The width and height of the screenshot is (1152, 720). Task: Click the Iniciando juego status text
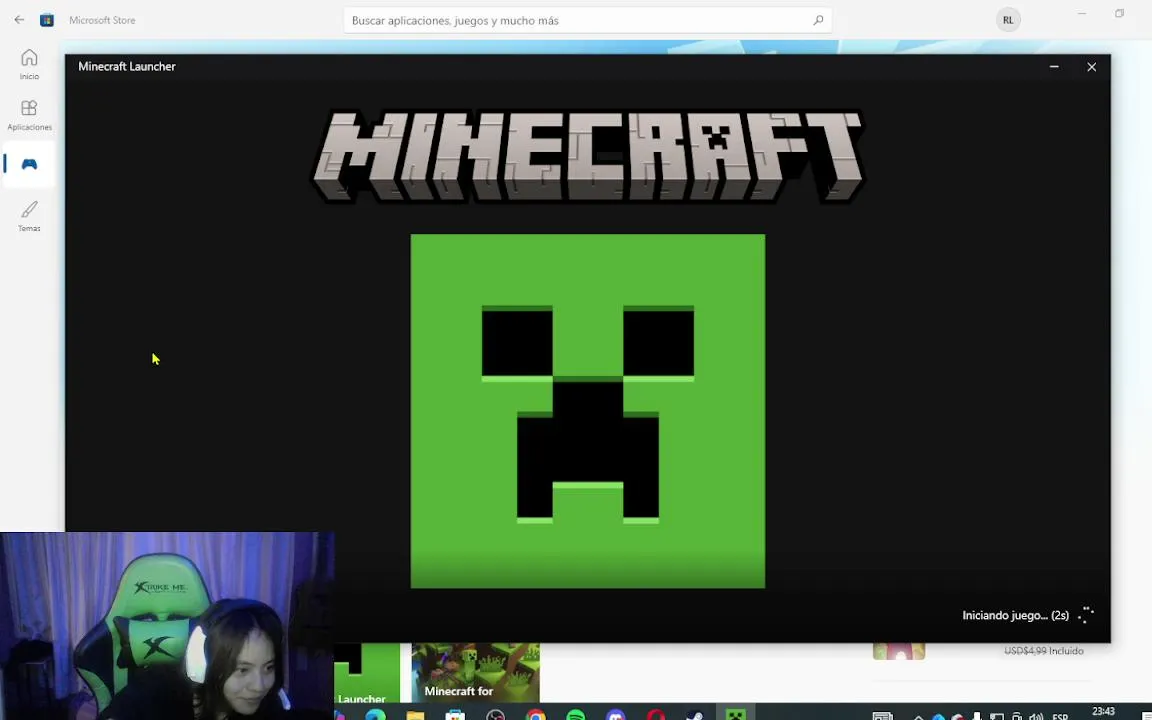[1015, 616]
